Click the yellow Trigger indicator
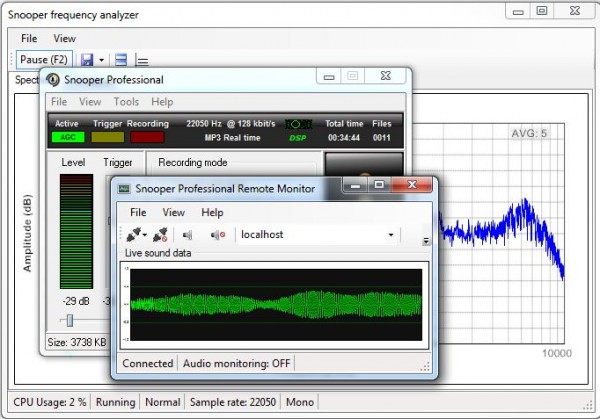The height and width of the screenshot is (419, 600). [108, 137]
